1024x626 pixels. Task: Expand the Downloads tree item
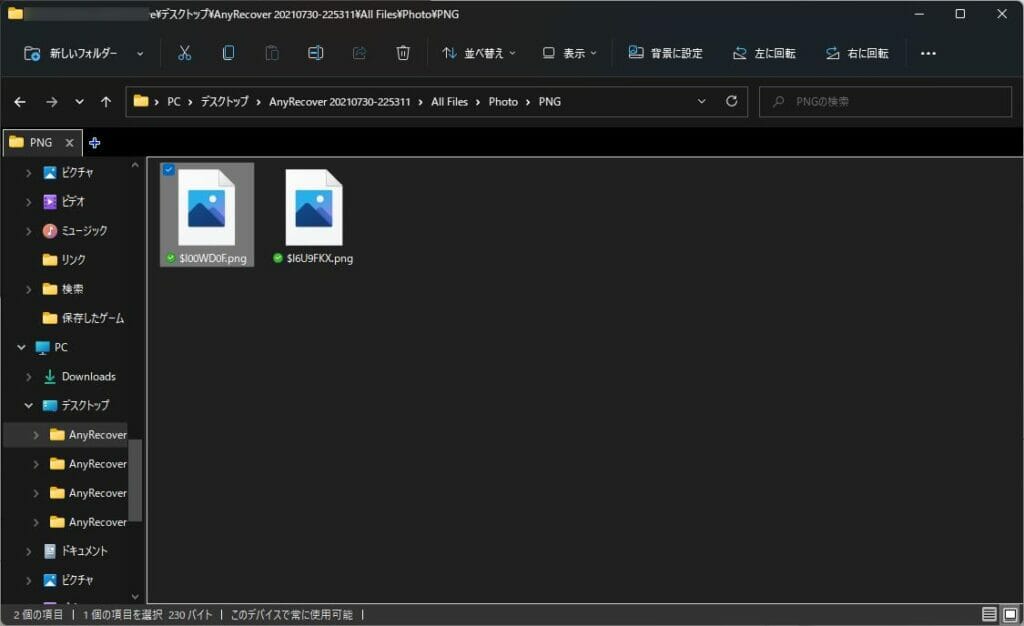point(29,377)
